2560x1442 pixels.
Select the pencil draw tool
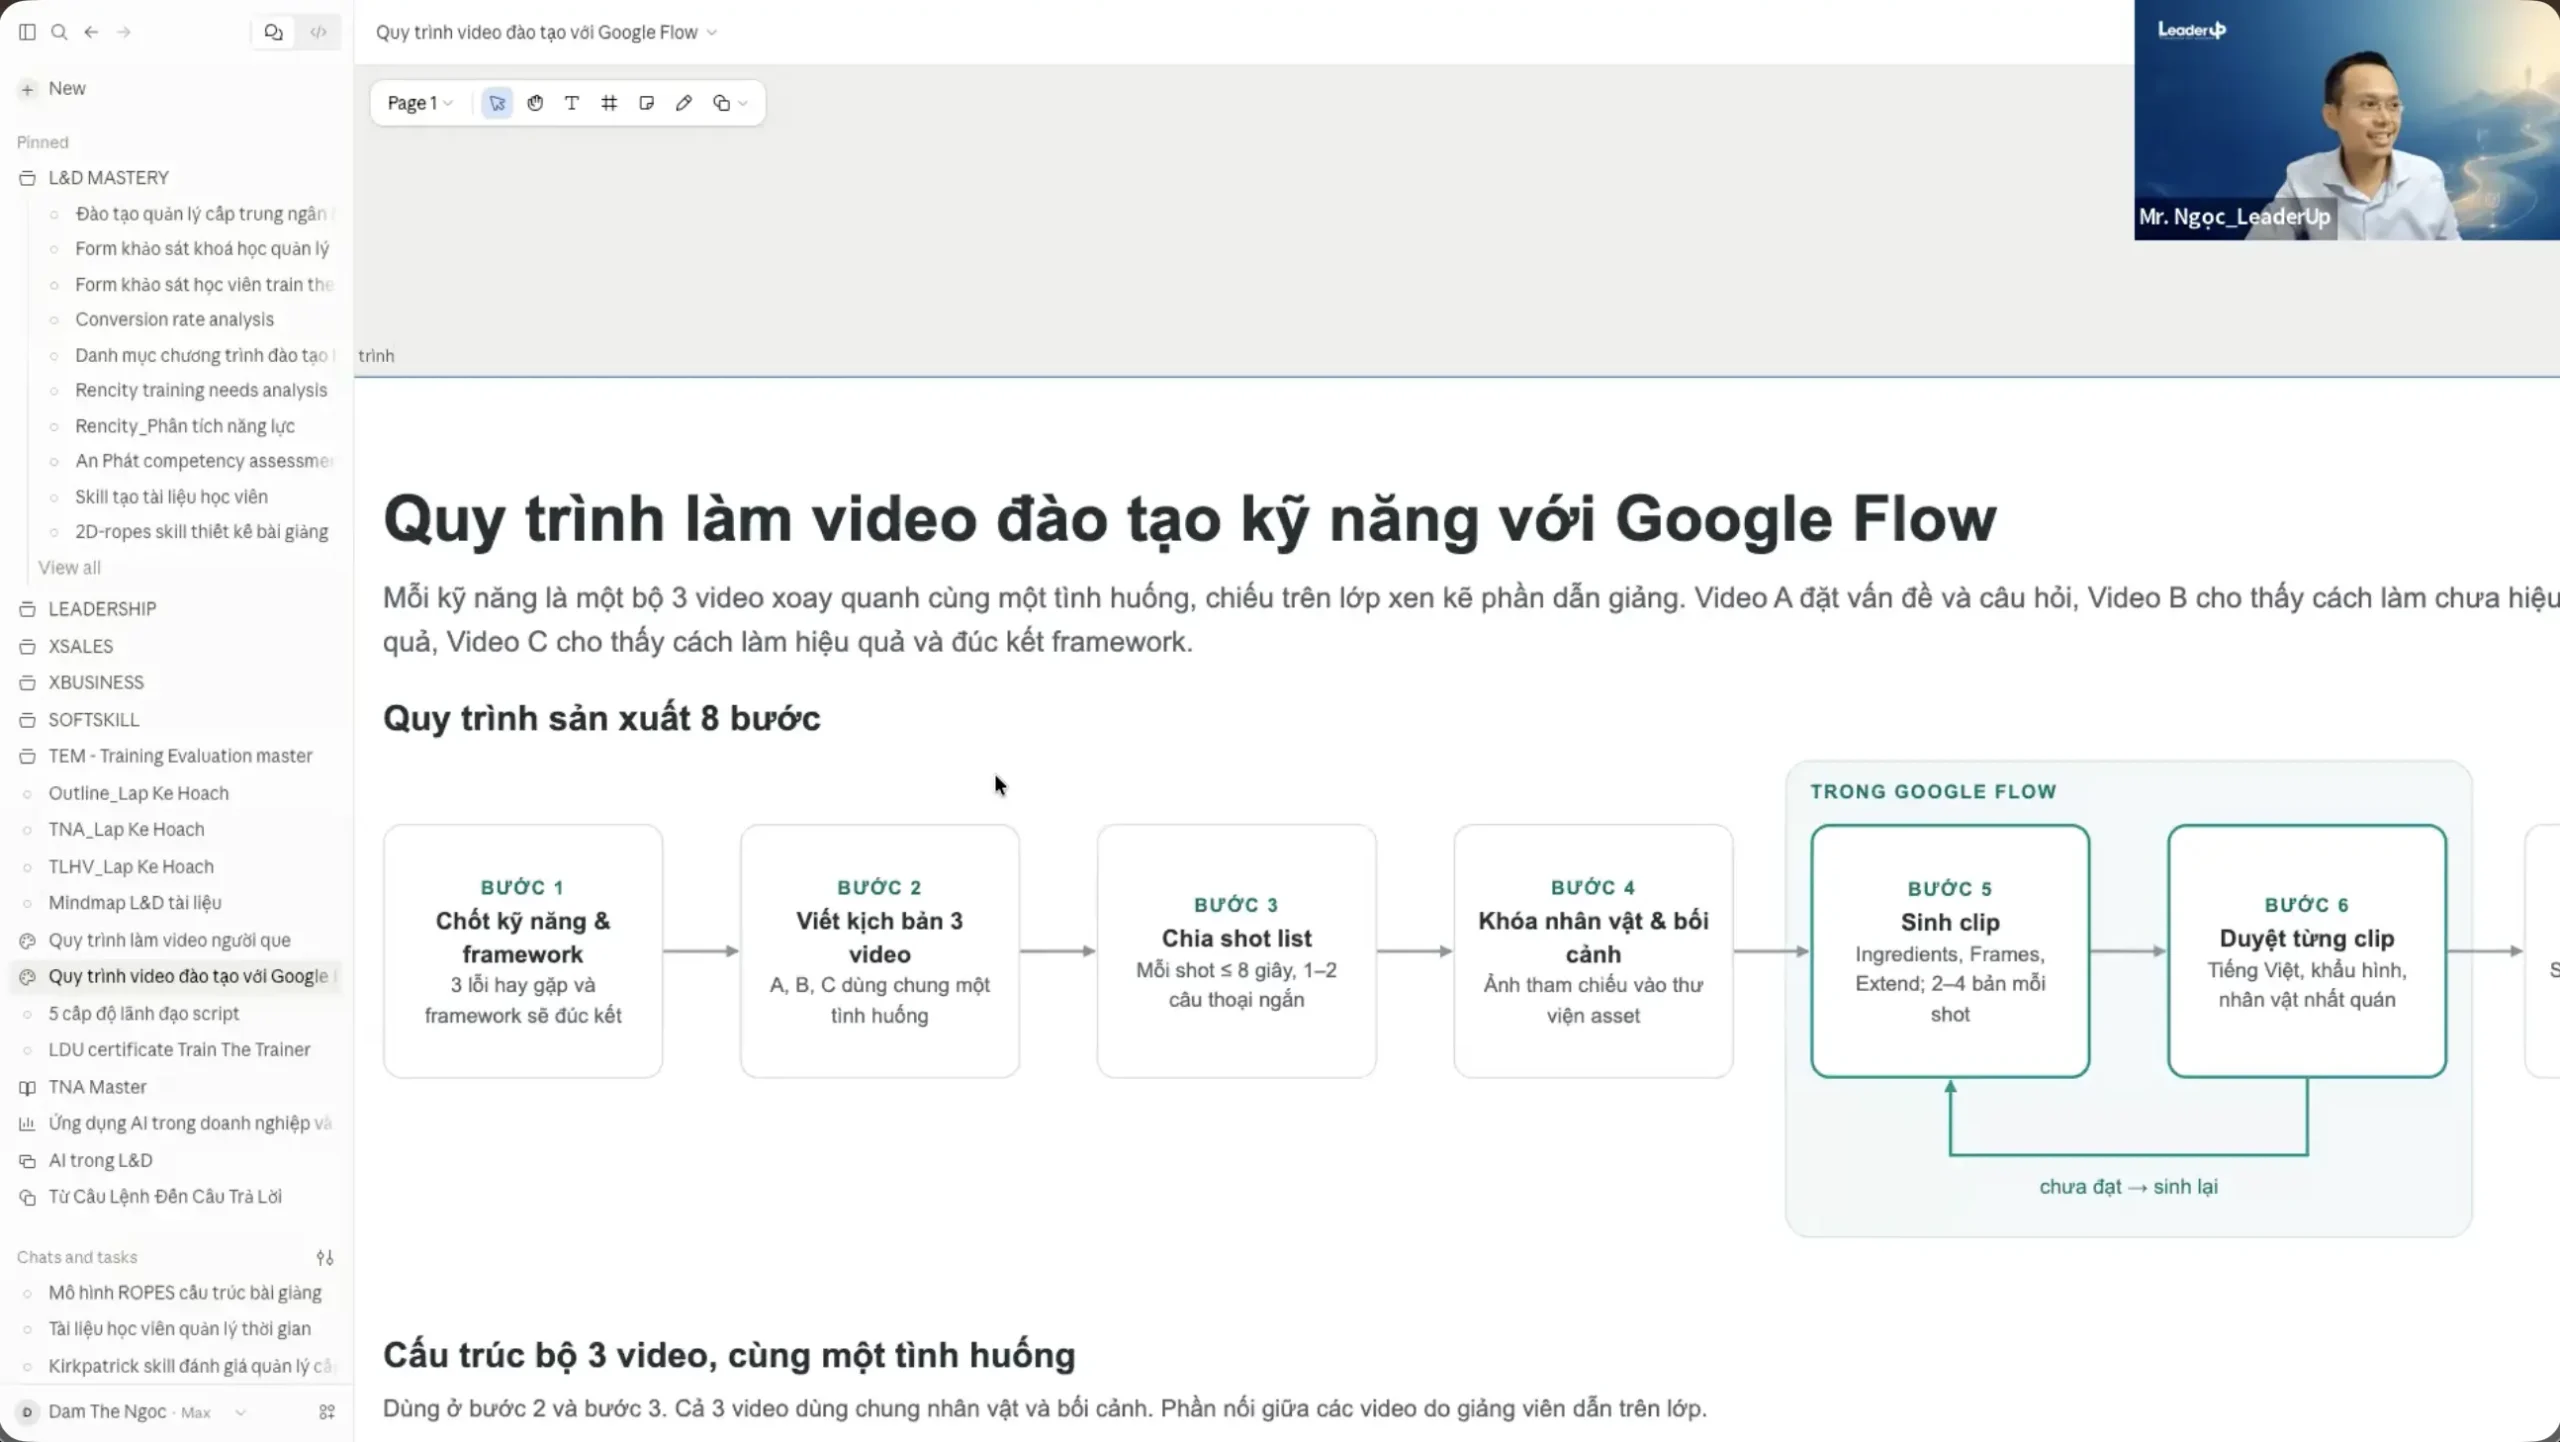(684, 103)
